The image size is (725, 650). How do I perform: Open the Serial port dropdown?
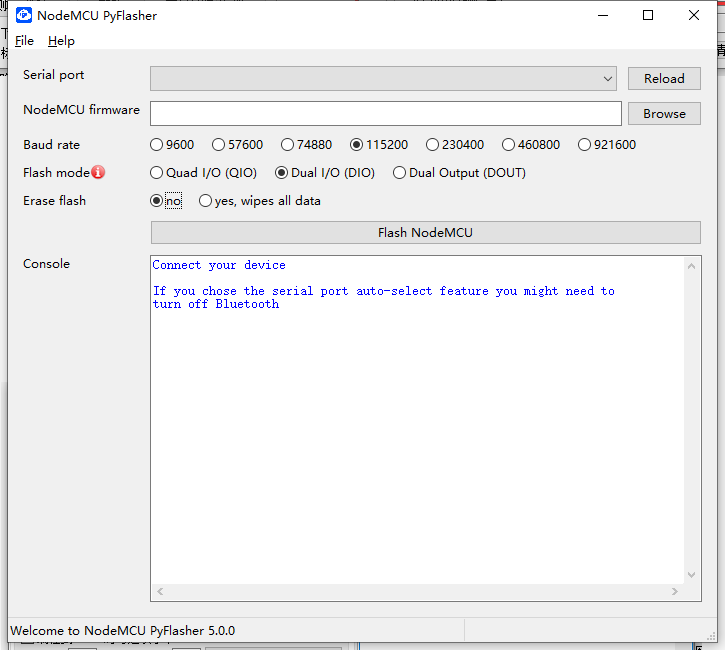[383, 79]
